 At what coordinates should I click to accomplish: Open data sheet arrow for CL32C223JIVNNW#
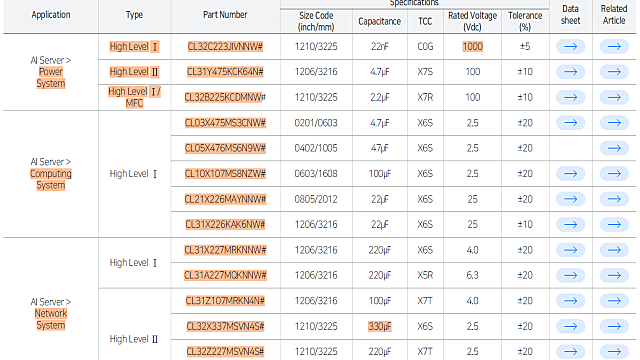(x=570, y=47)
